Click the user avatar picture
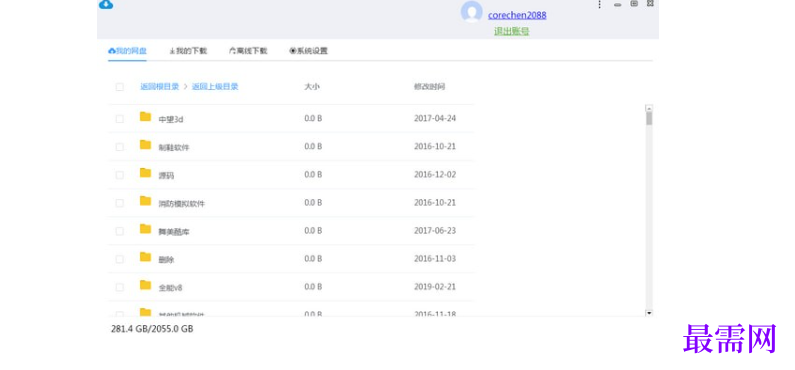Viewport: 795px width, 370px height. pos(472,12)
